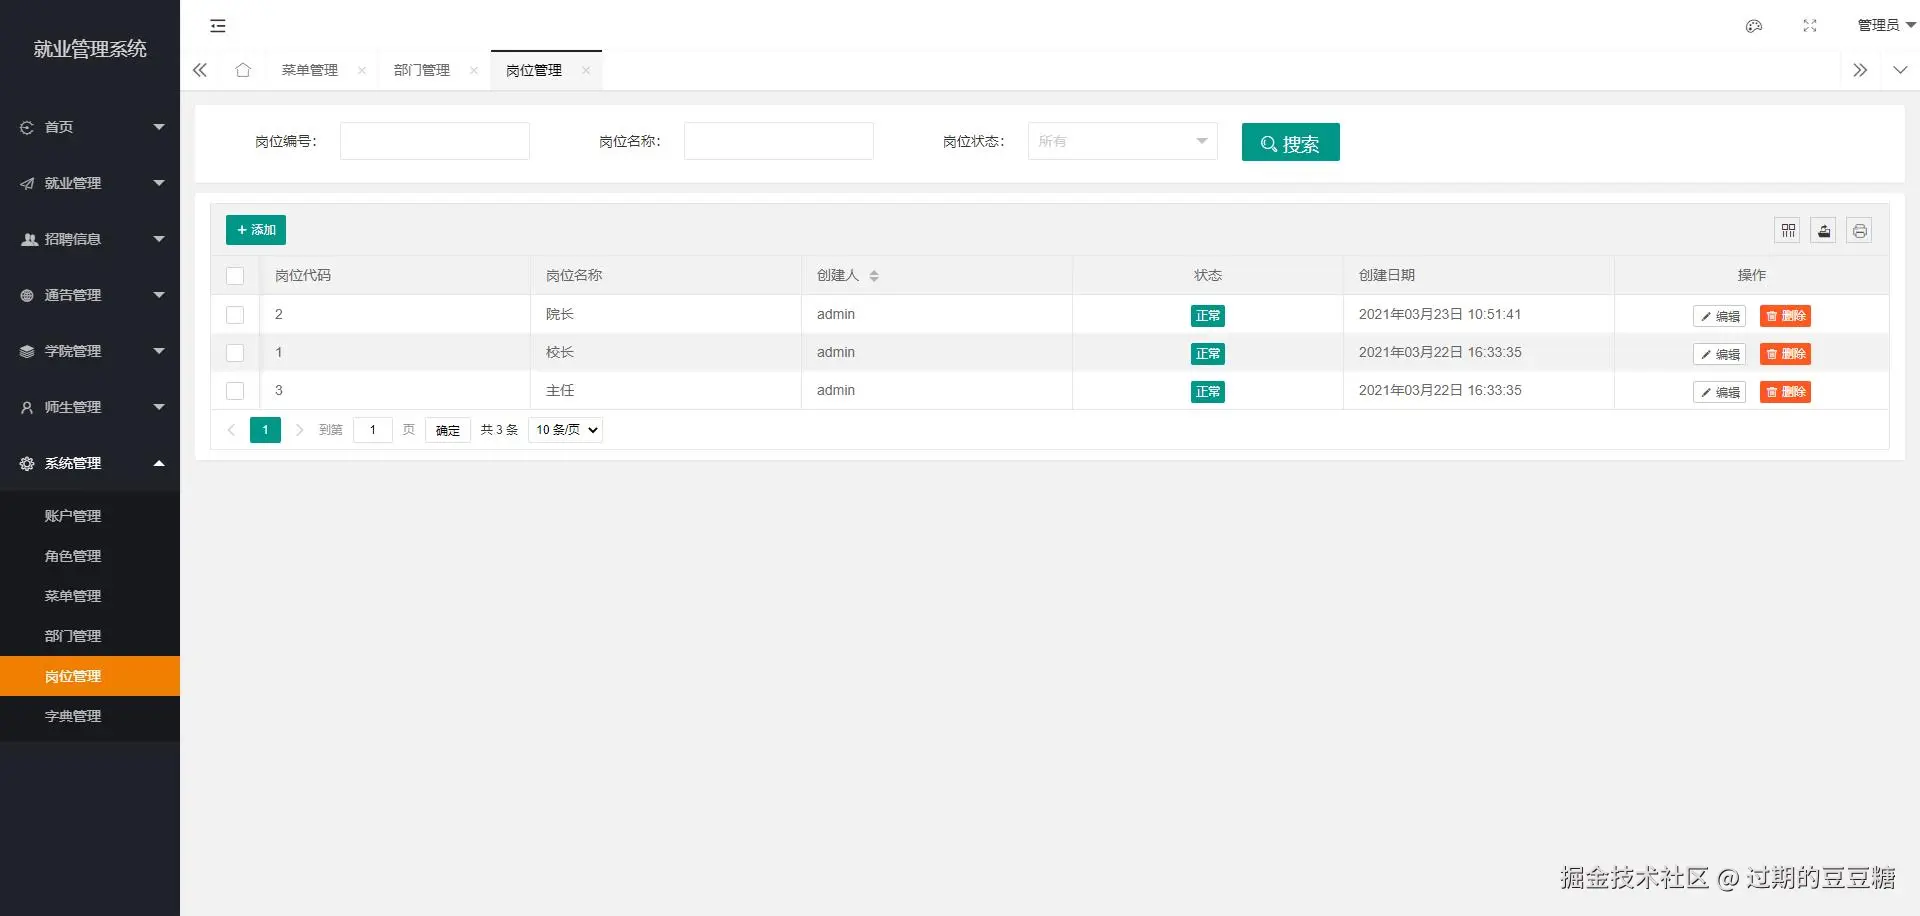Screen dimensions: 1920x916
Task: Edit the 主任 row
Action: point(1720,392)
